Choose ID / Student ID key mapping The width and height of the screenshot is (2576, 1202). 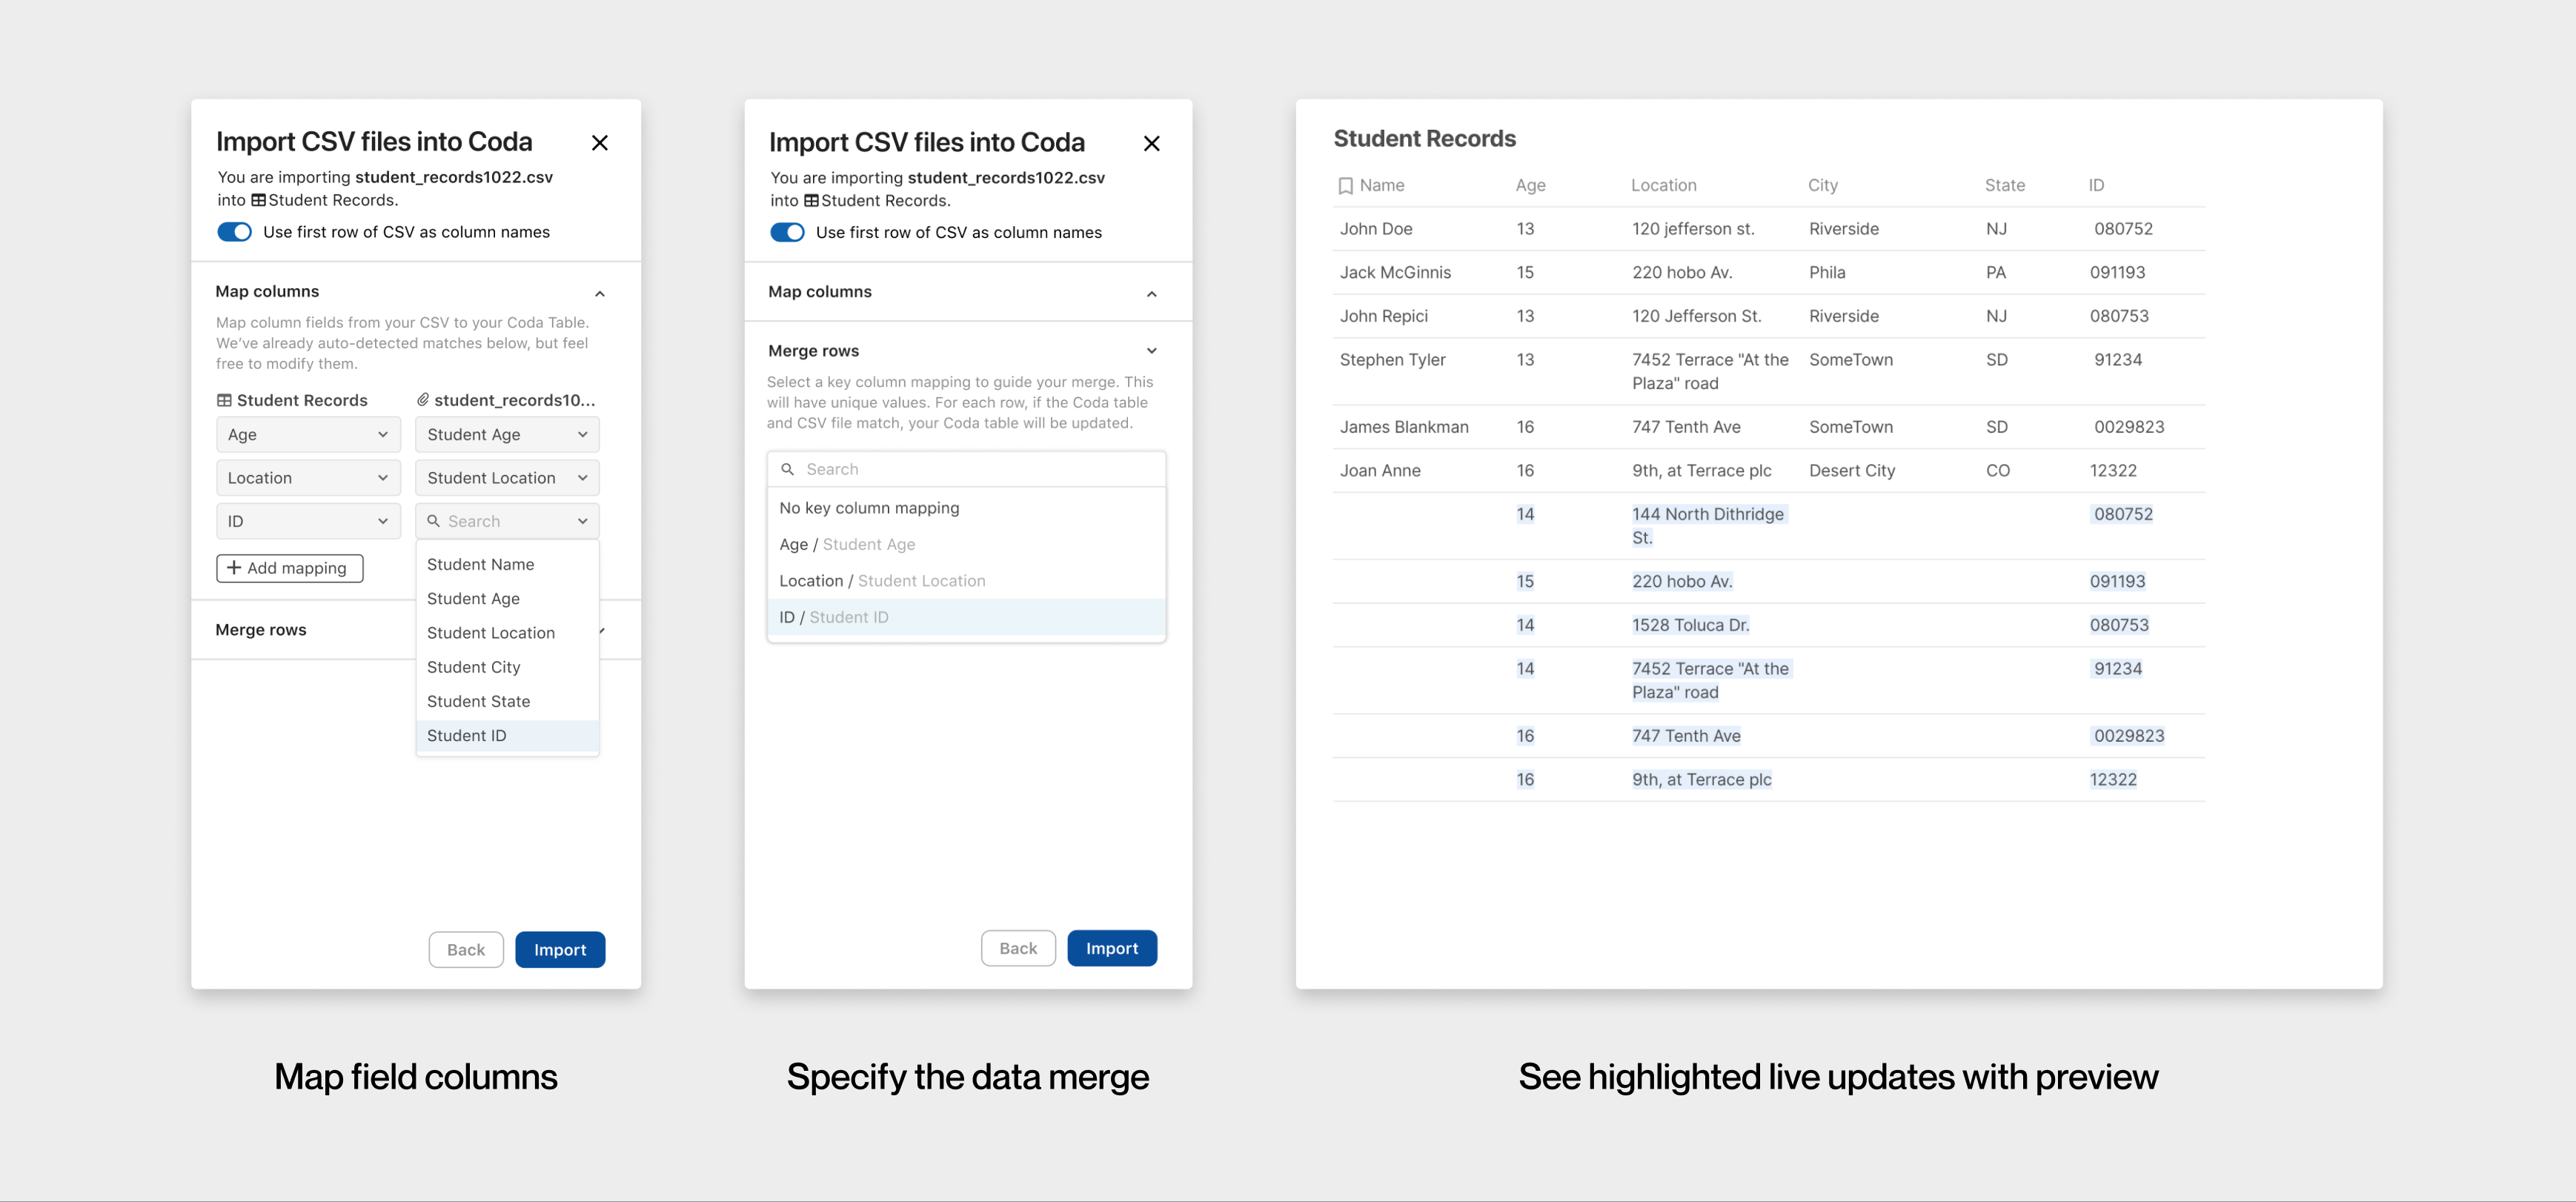834,617
